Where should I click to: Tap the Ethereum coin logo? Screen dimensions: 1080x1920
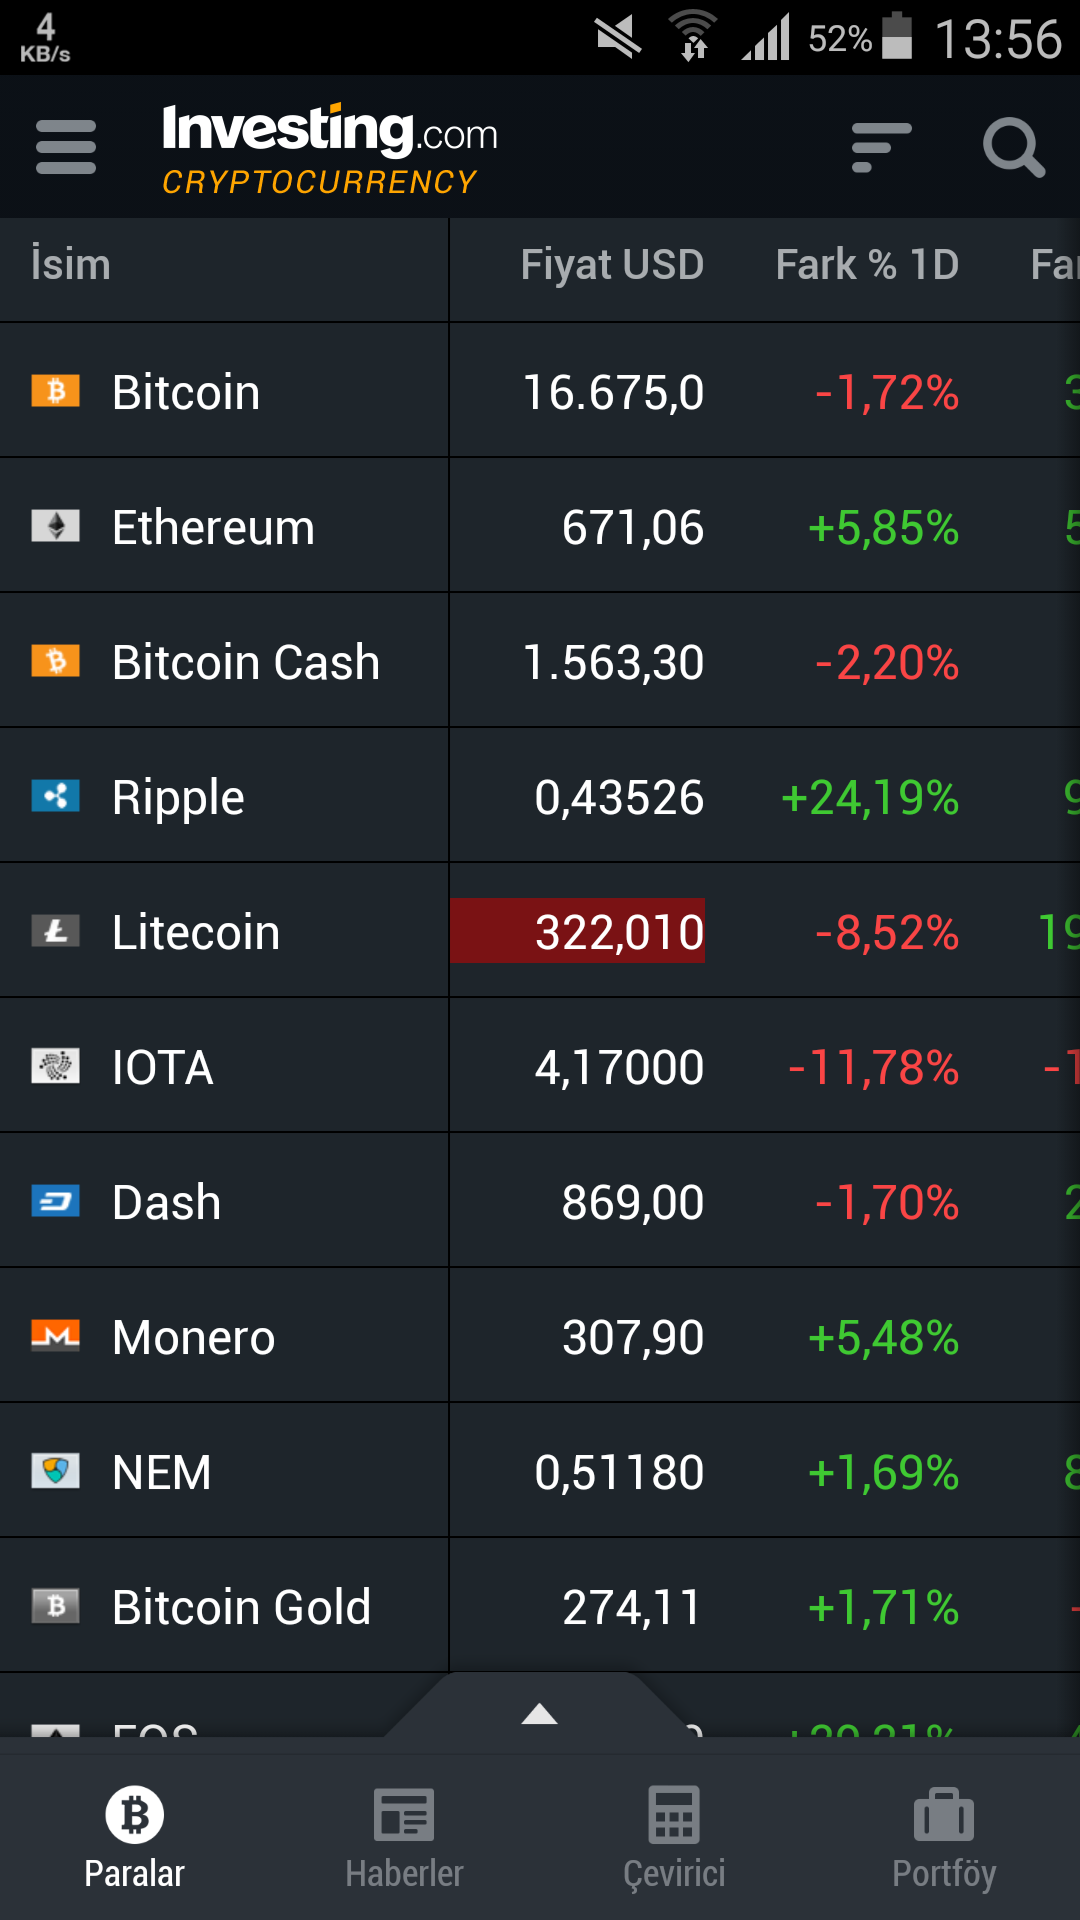[56, 526]
